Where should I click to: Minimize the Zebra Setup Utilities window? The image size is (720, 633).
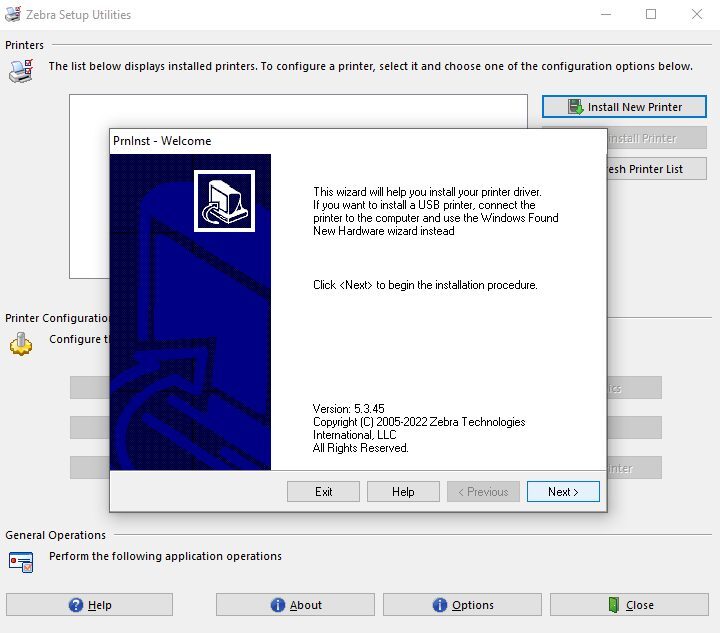(x=606, y=14)
